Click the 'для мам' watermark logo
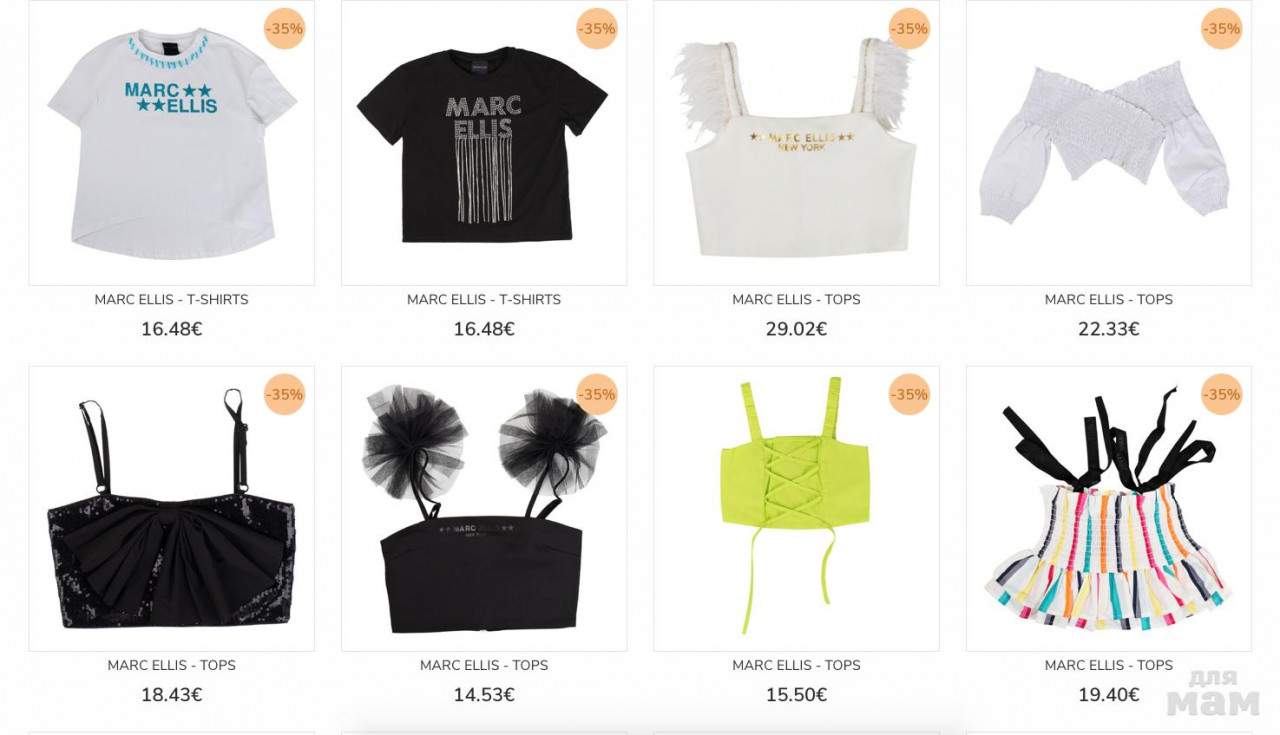This screenshot has height=735, width=1280. click(x=1213, y=692)
